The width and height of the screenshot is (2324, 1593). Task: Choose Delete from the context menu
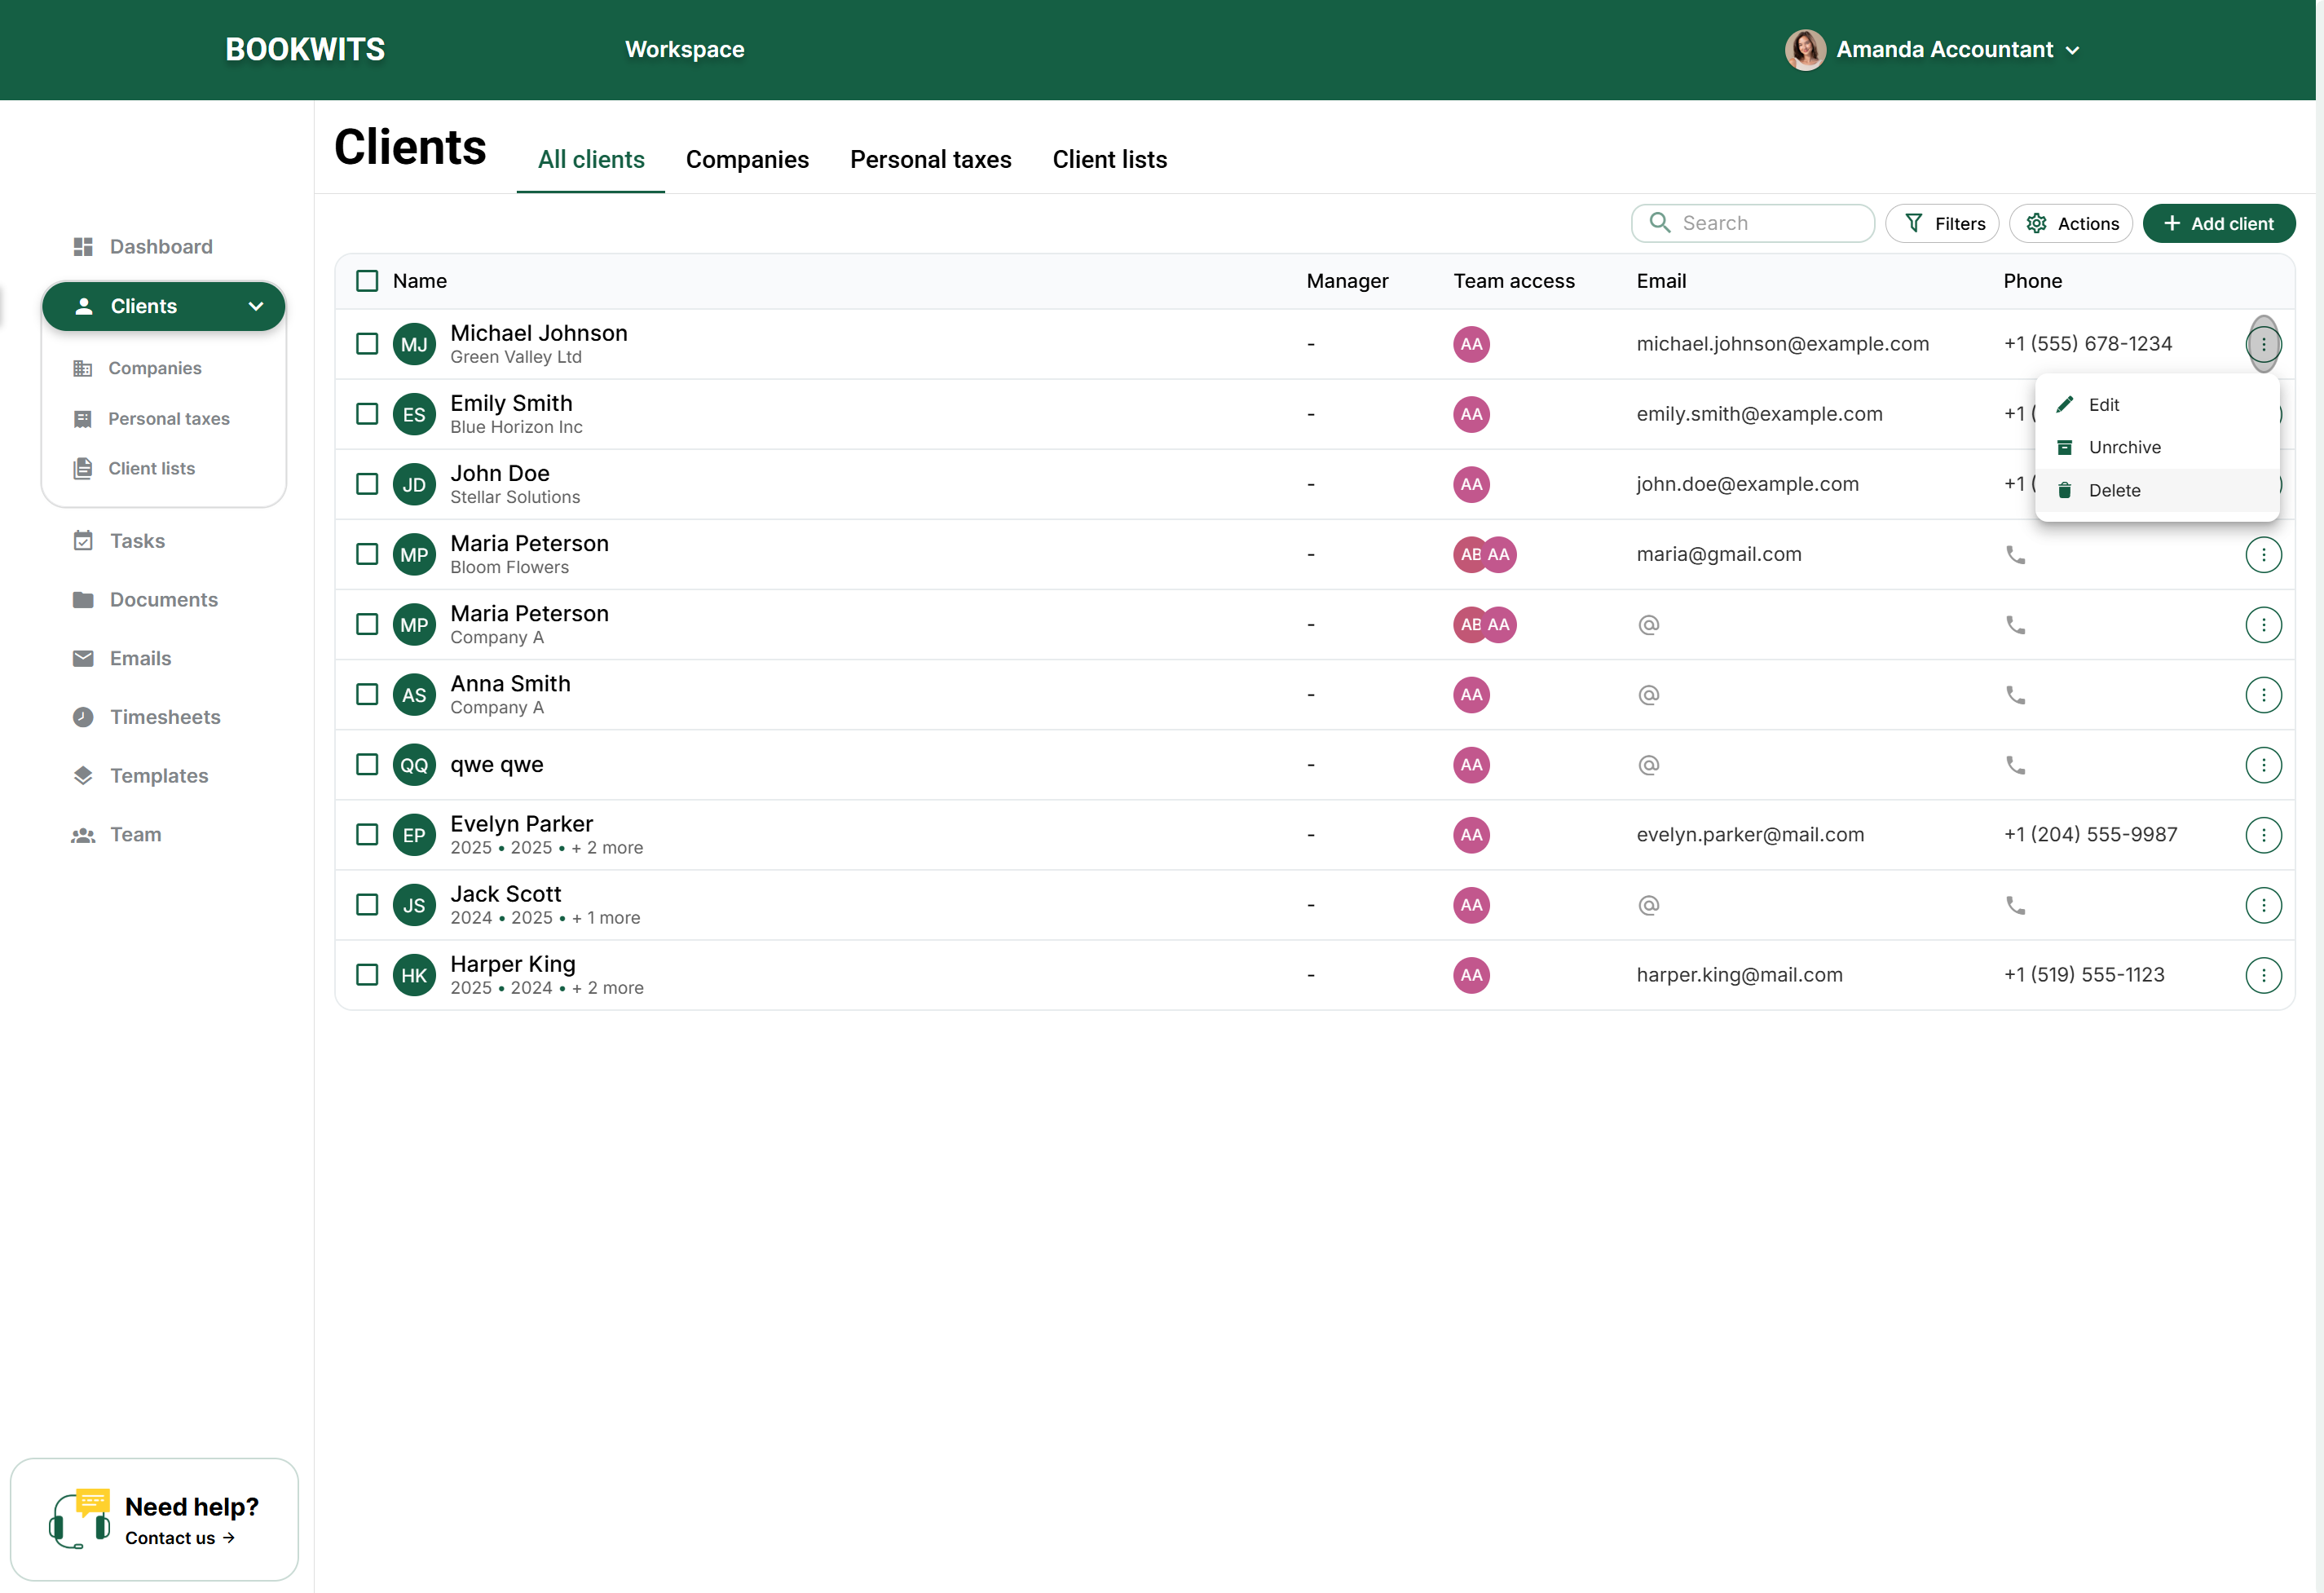(2157, 490)
